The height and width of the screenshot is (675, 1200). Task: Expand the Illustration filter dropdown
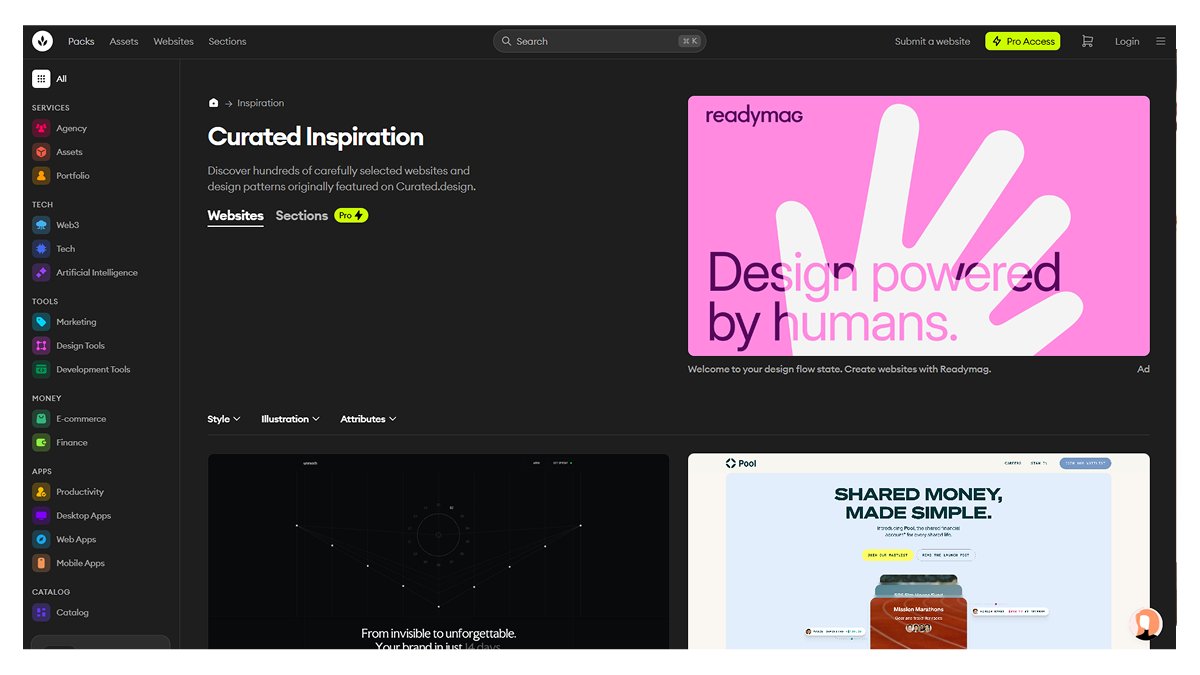290,419
